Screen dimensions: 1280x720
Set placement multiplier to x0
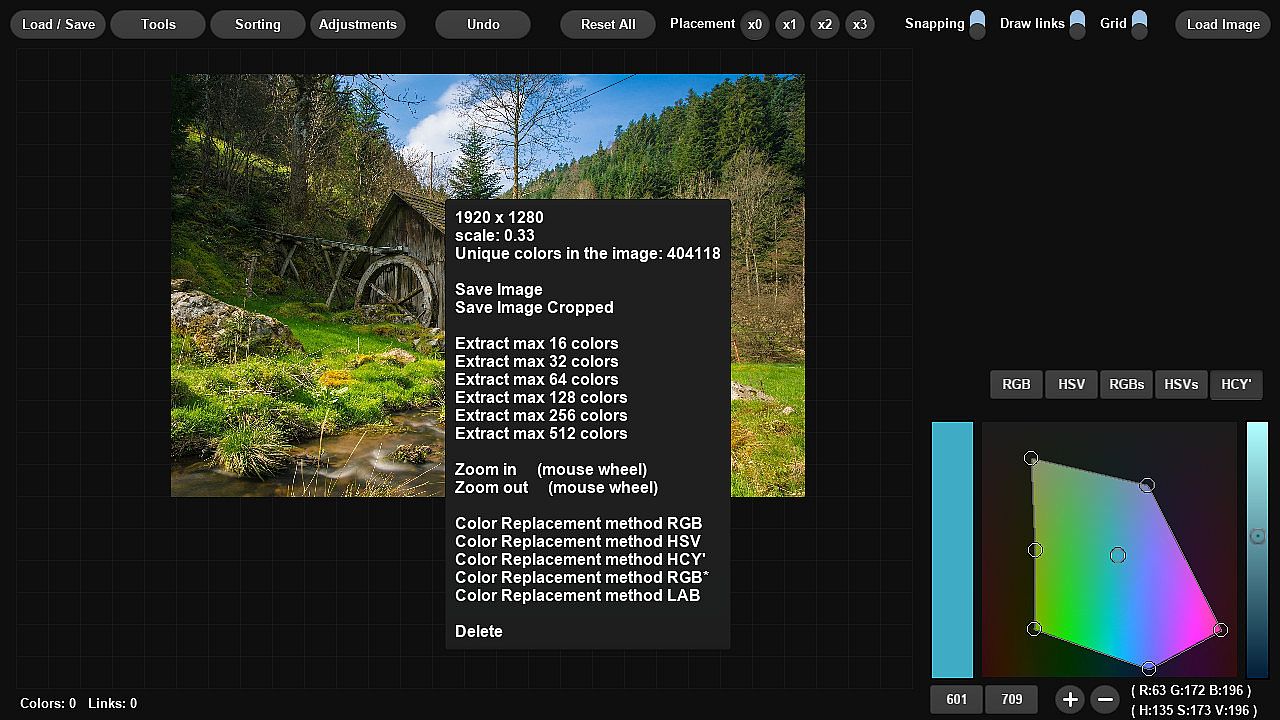coord(755,24)
